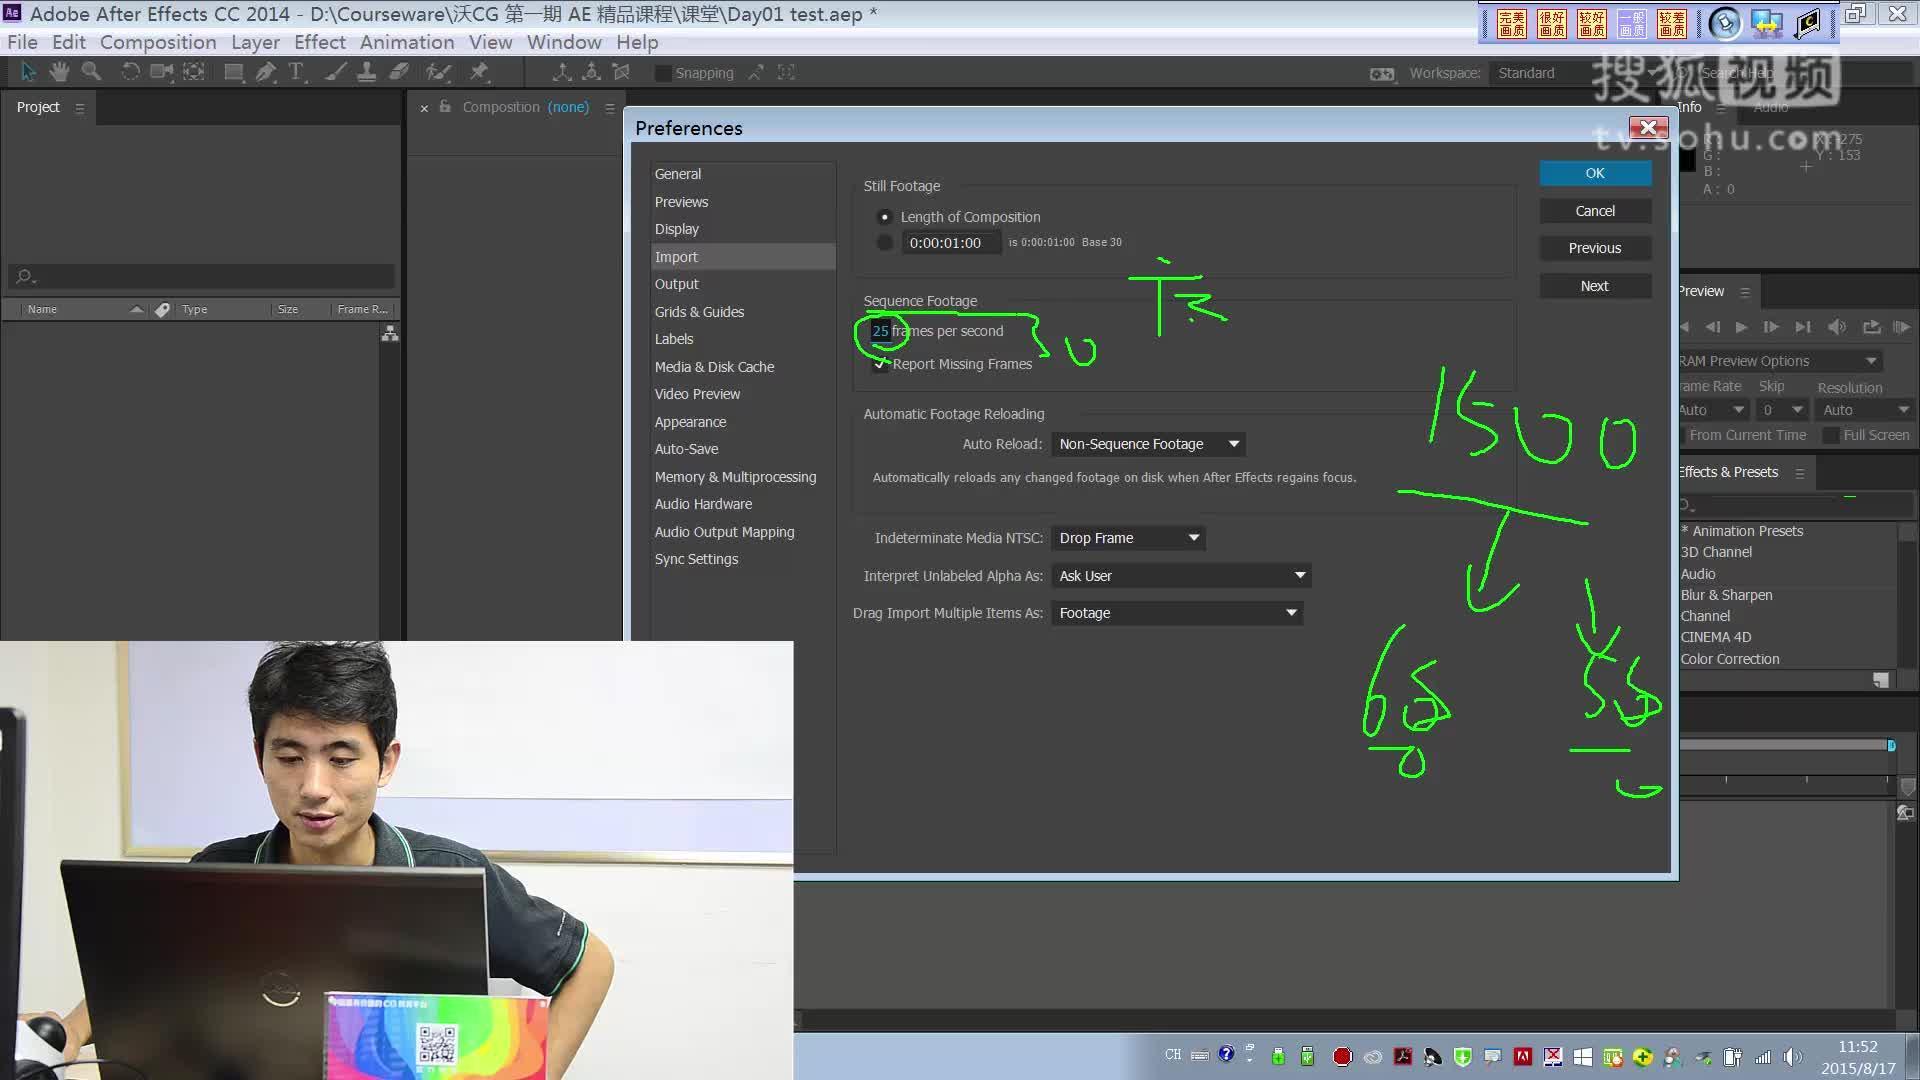Image resolution: width=1920 pixels, height=1080 pixels.
Task: Select the Hand tool
Action: (x=60, y=72)
